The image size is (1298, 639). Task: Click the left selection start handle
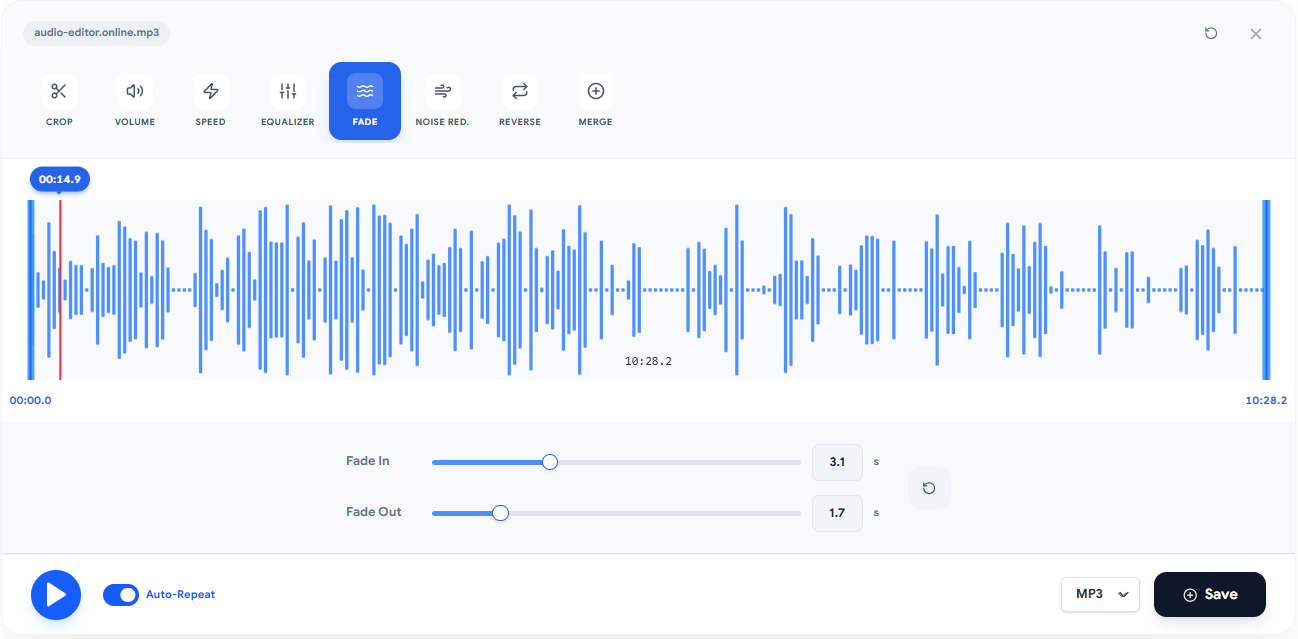tap(31, 290)
